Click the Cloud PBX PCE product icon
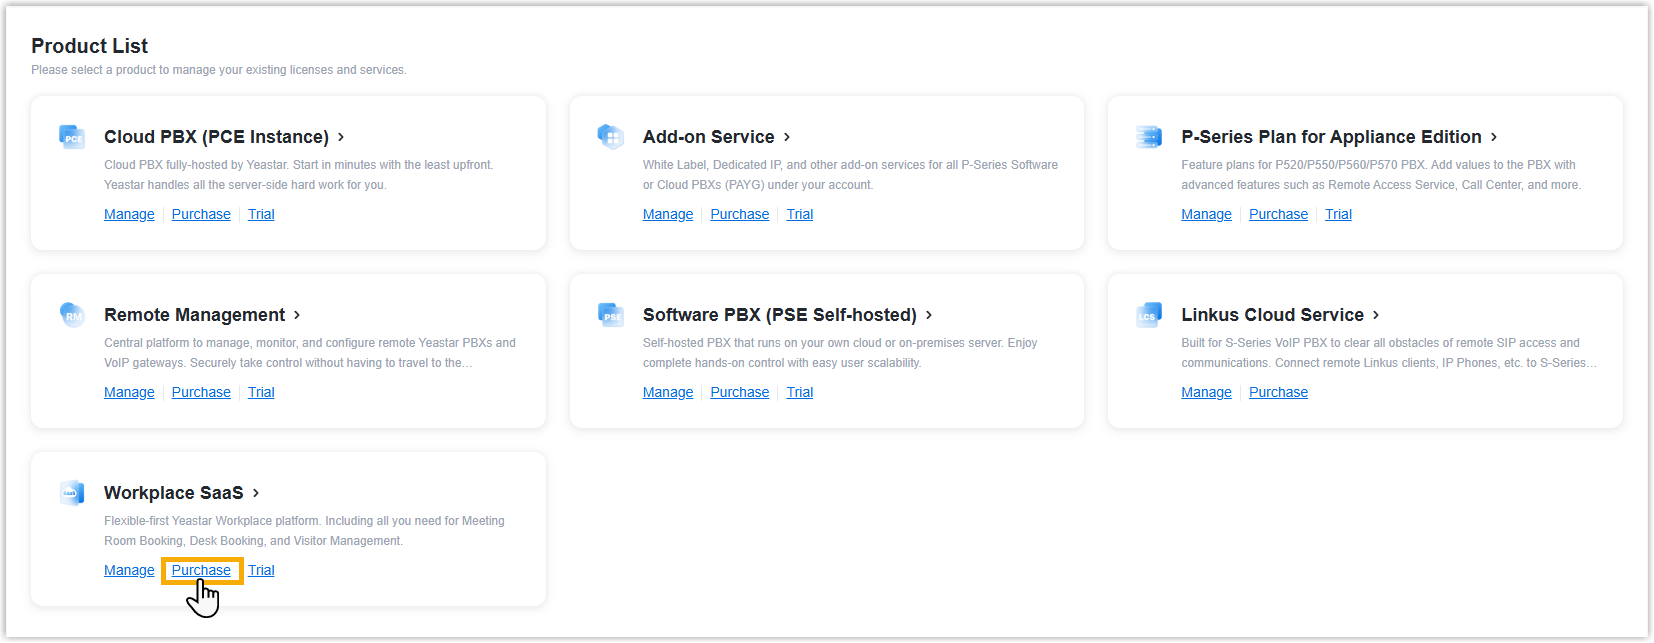This screenshot has width=1654, height=643. tap(72, 137)
